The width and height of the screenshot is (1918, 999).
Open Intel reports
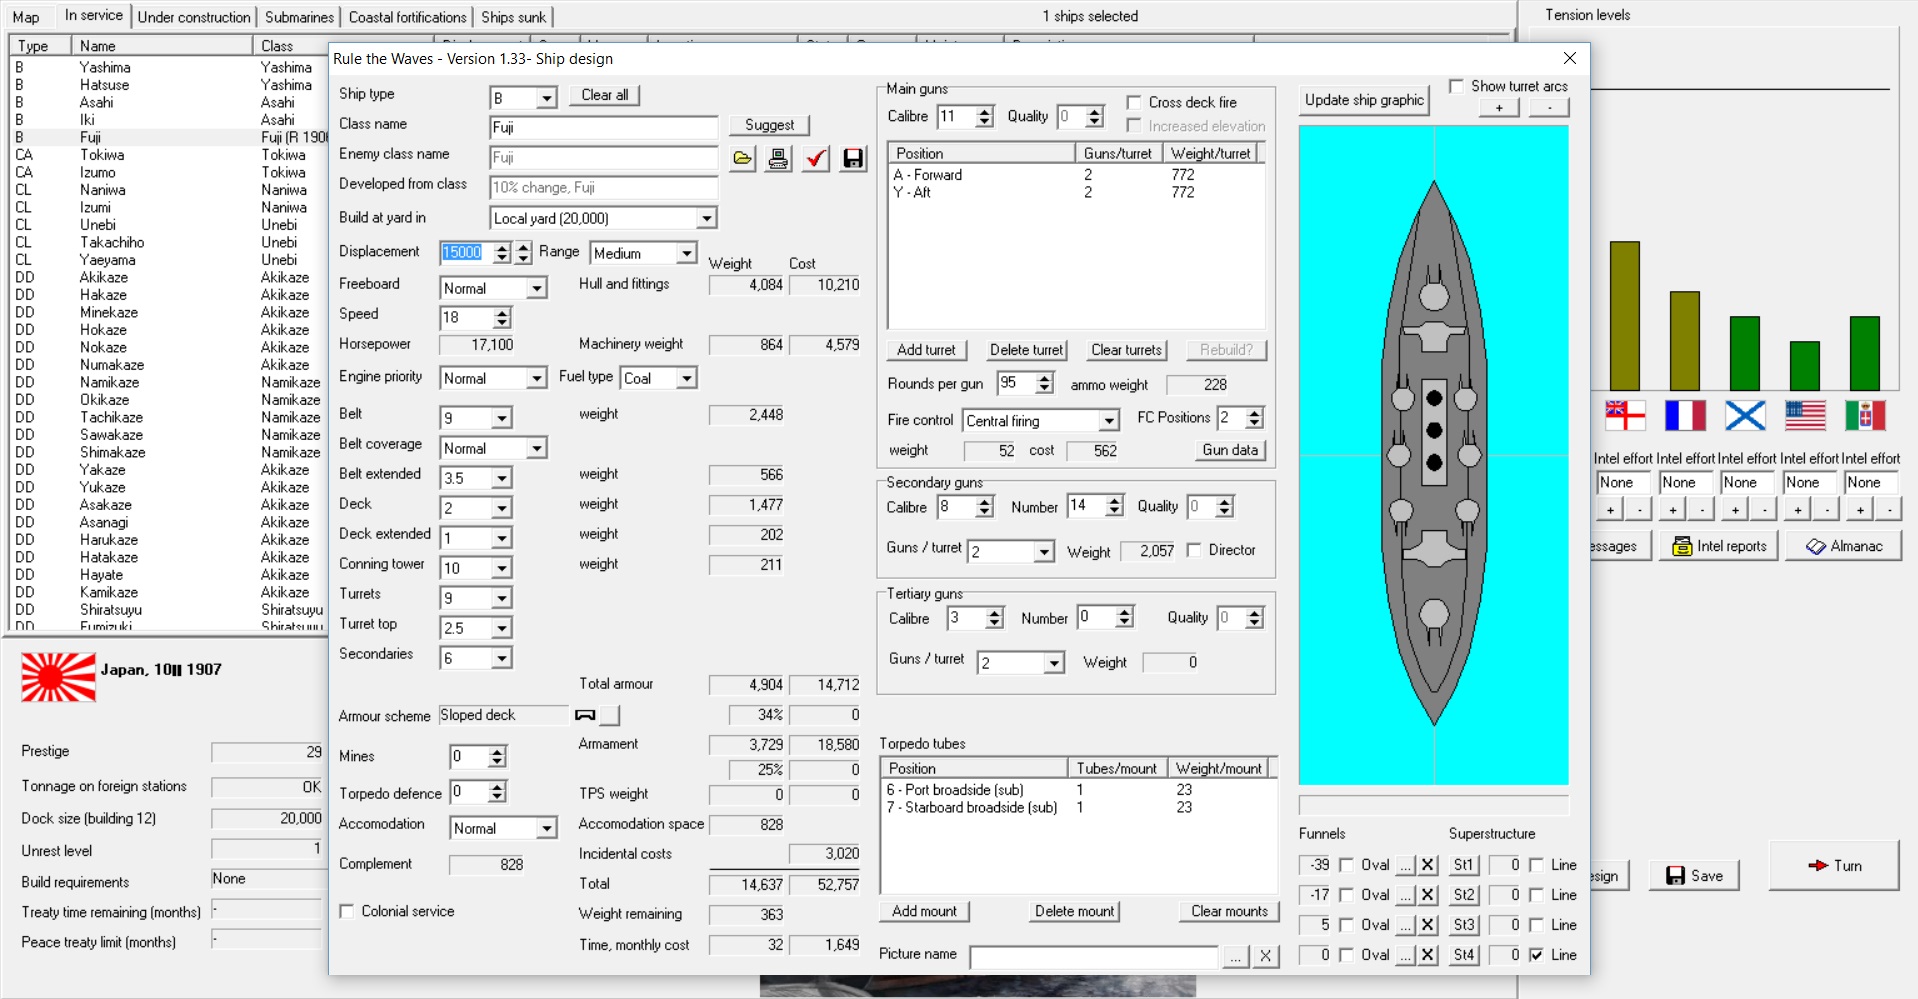(x=1719, y=546)
